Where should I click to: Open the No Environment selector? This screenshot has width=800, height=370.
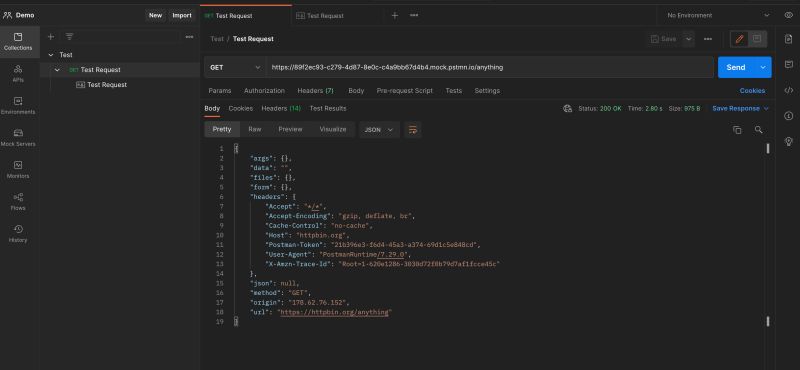718,15
